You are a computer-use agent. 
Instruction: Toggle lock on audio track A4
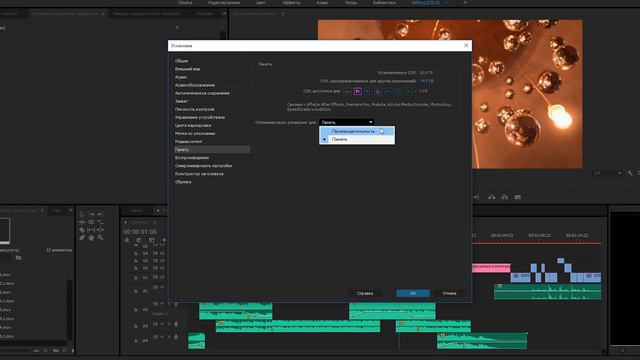click(136, 340)
